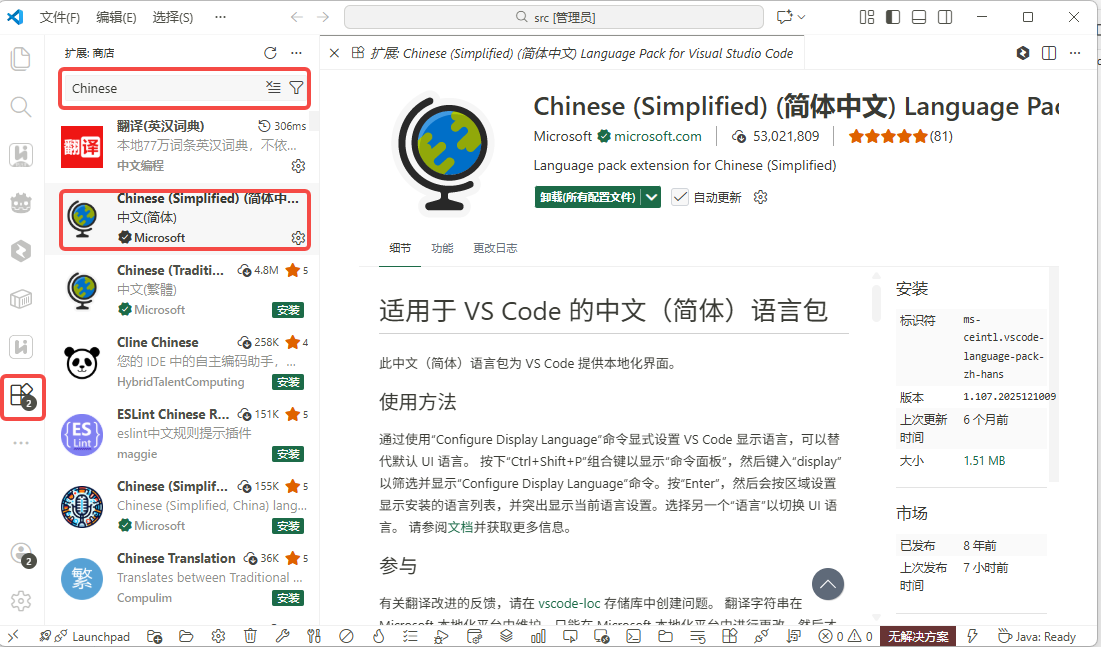Viewport: 1101px width, 647px height.
Task: Open the Extensions view more actions menu
Action: 296,53
